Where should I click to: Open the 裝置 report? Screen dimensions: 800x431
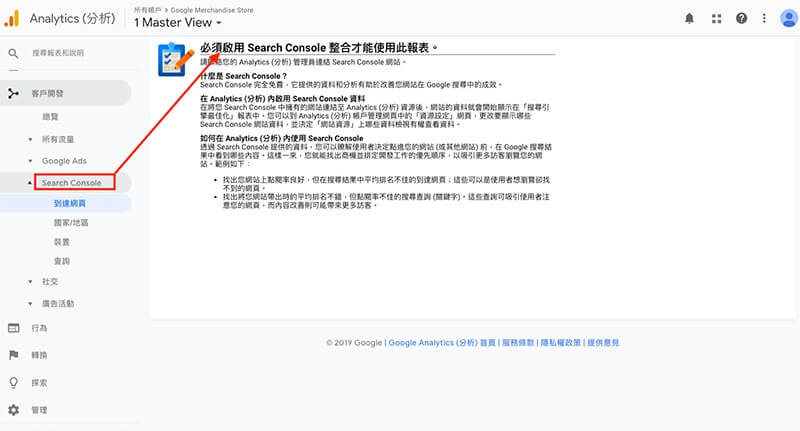click(x=62, y=242)
